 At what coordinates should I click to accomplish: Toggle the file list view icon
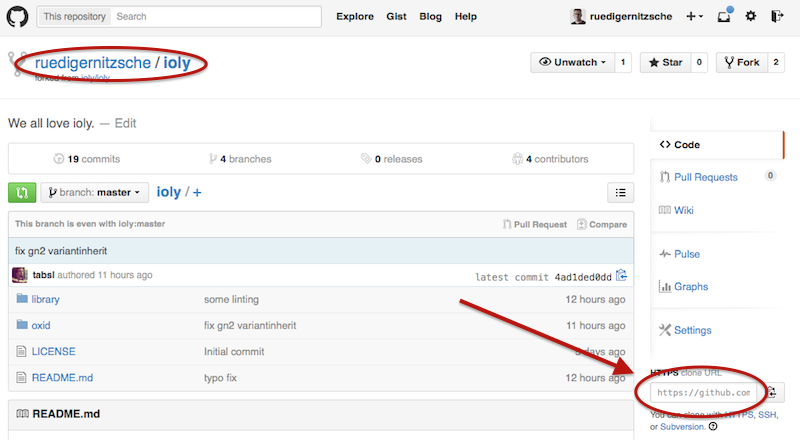point(620,192)
